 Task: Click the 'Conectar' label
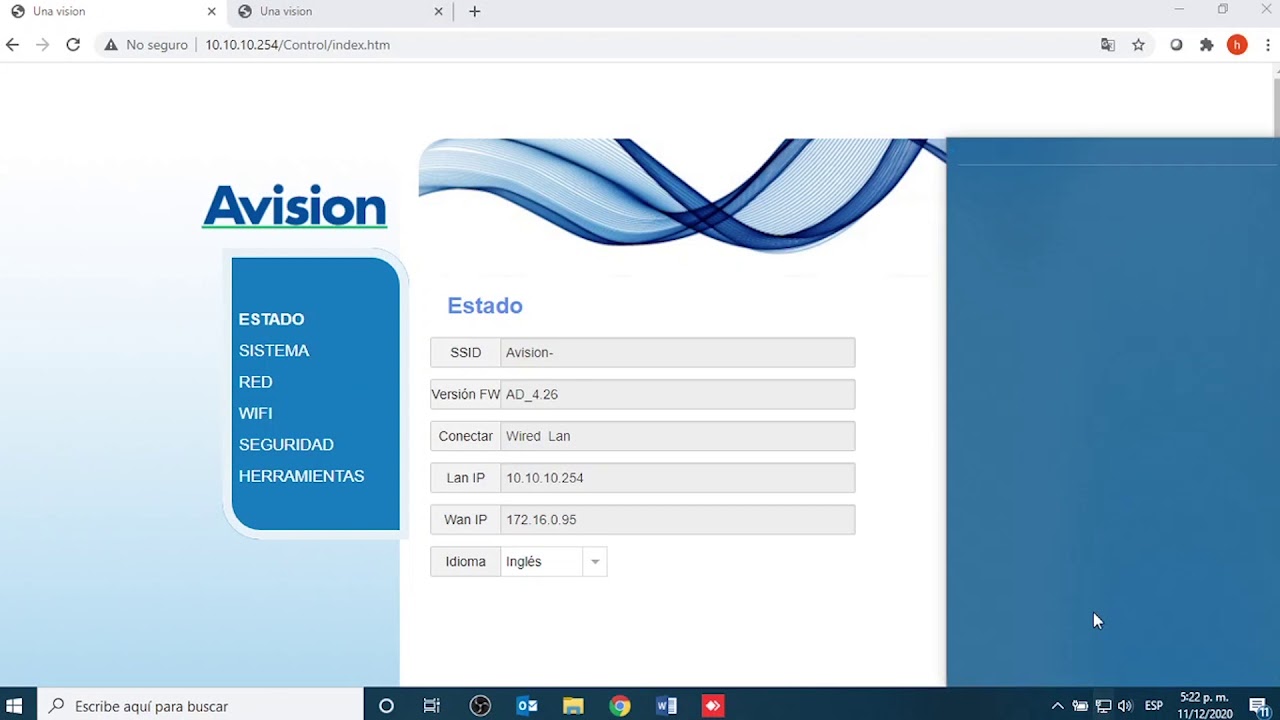click(x=465, y=437)
